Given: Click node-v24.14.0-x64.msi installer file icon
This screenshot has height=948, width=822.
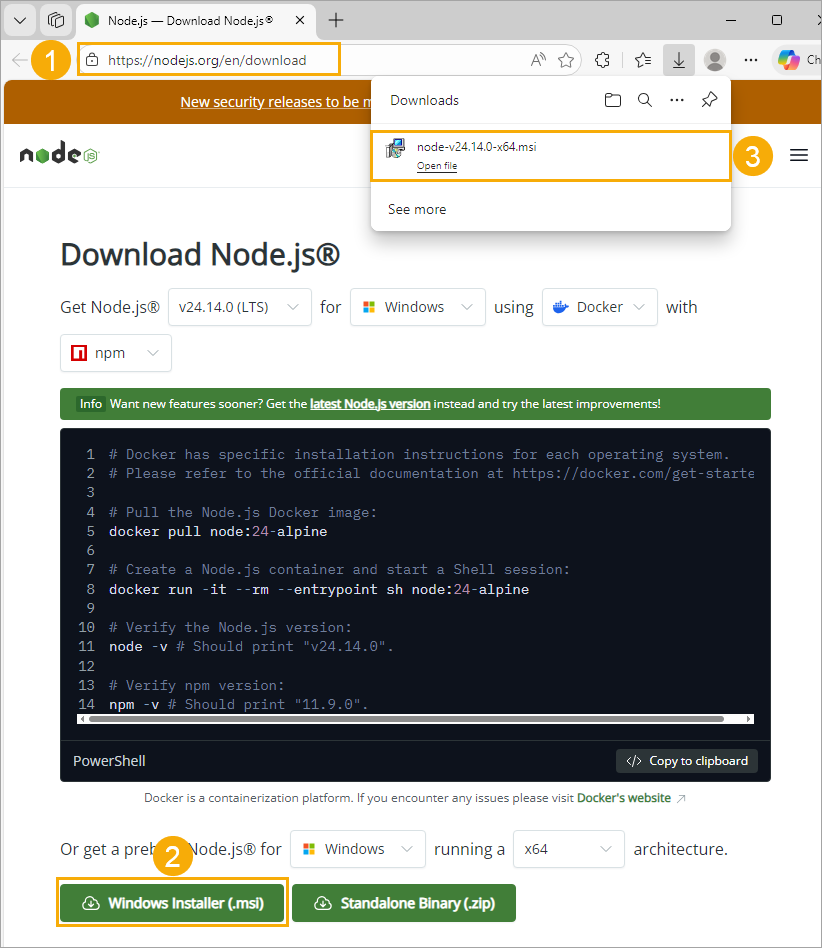Looking at the screenshot, I should click(x=395, y=148).
